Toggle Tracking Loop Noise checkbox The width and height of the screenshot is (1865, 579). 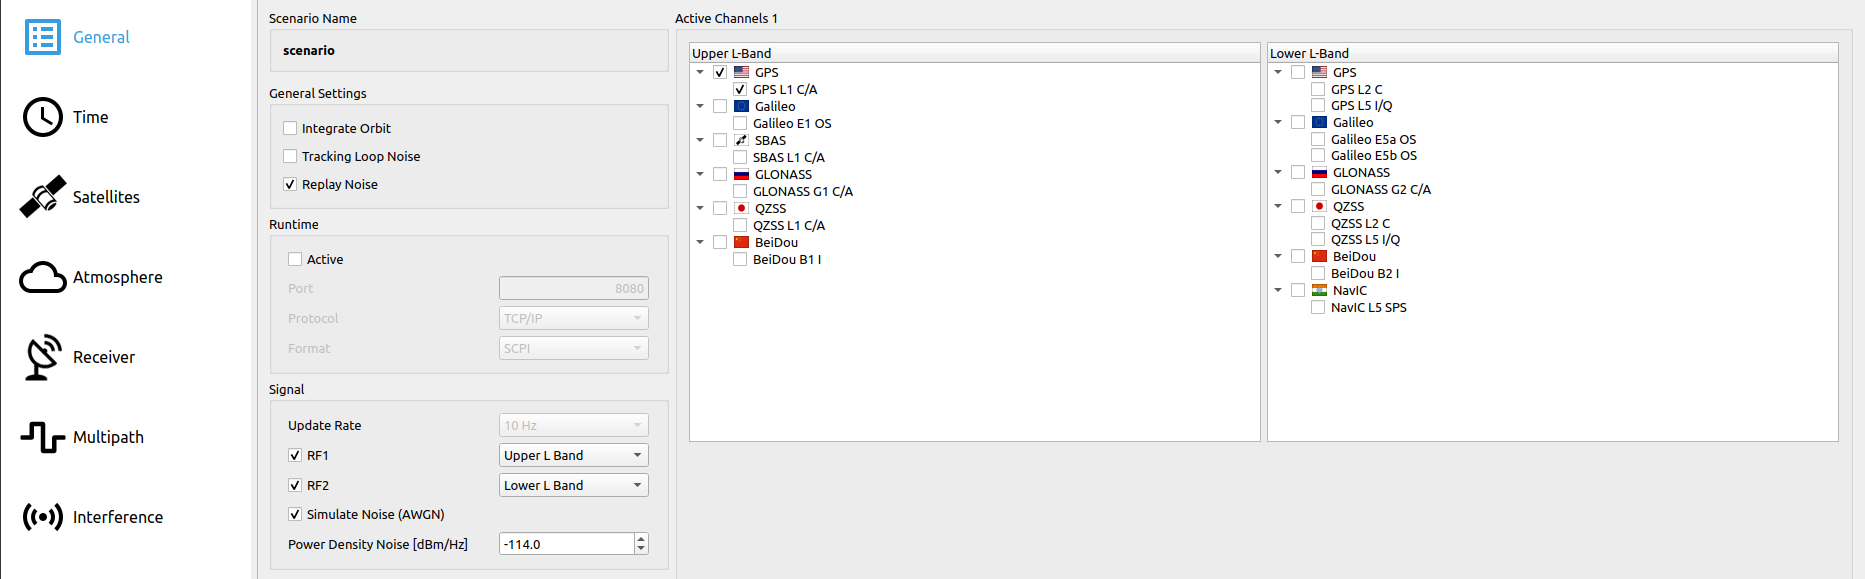(291, 156)
